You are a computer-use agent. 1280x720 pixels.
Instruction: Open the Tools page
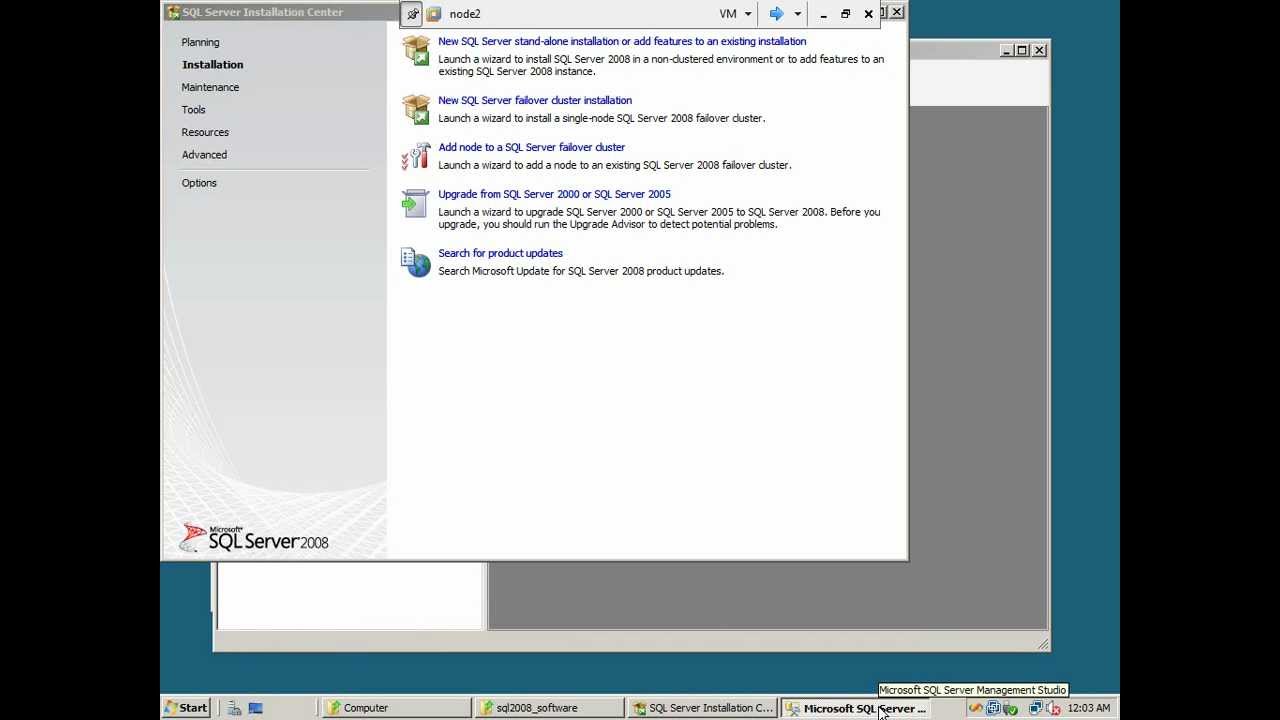coord(193,109)
